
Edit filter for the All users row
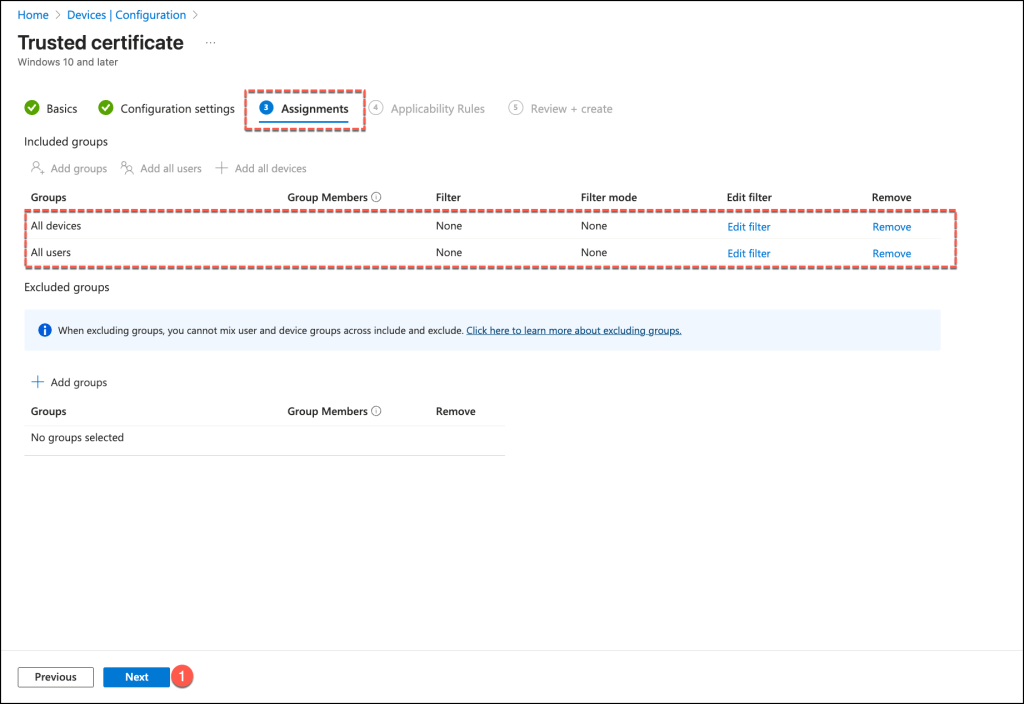[x=748, y=254]
